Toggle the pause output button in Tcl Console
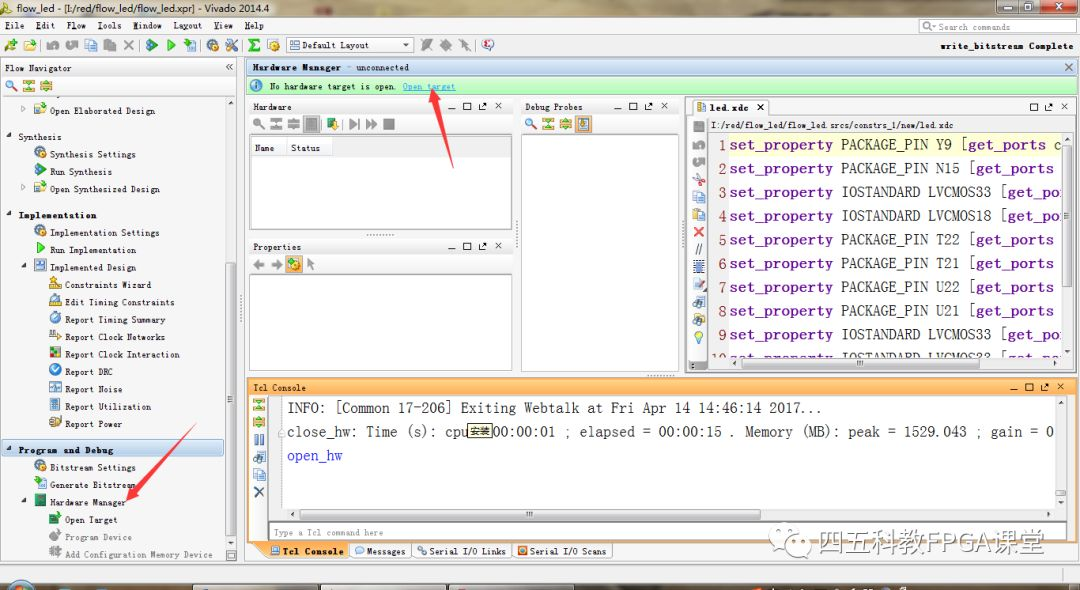The image size is (1080, 590). coord(259,439)
